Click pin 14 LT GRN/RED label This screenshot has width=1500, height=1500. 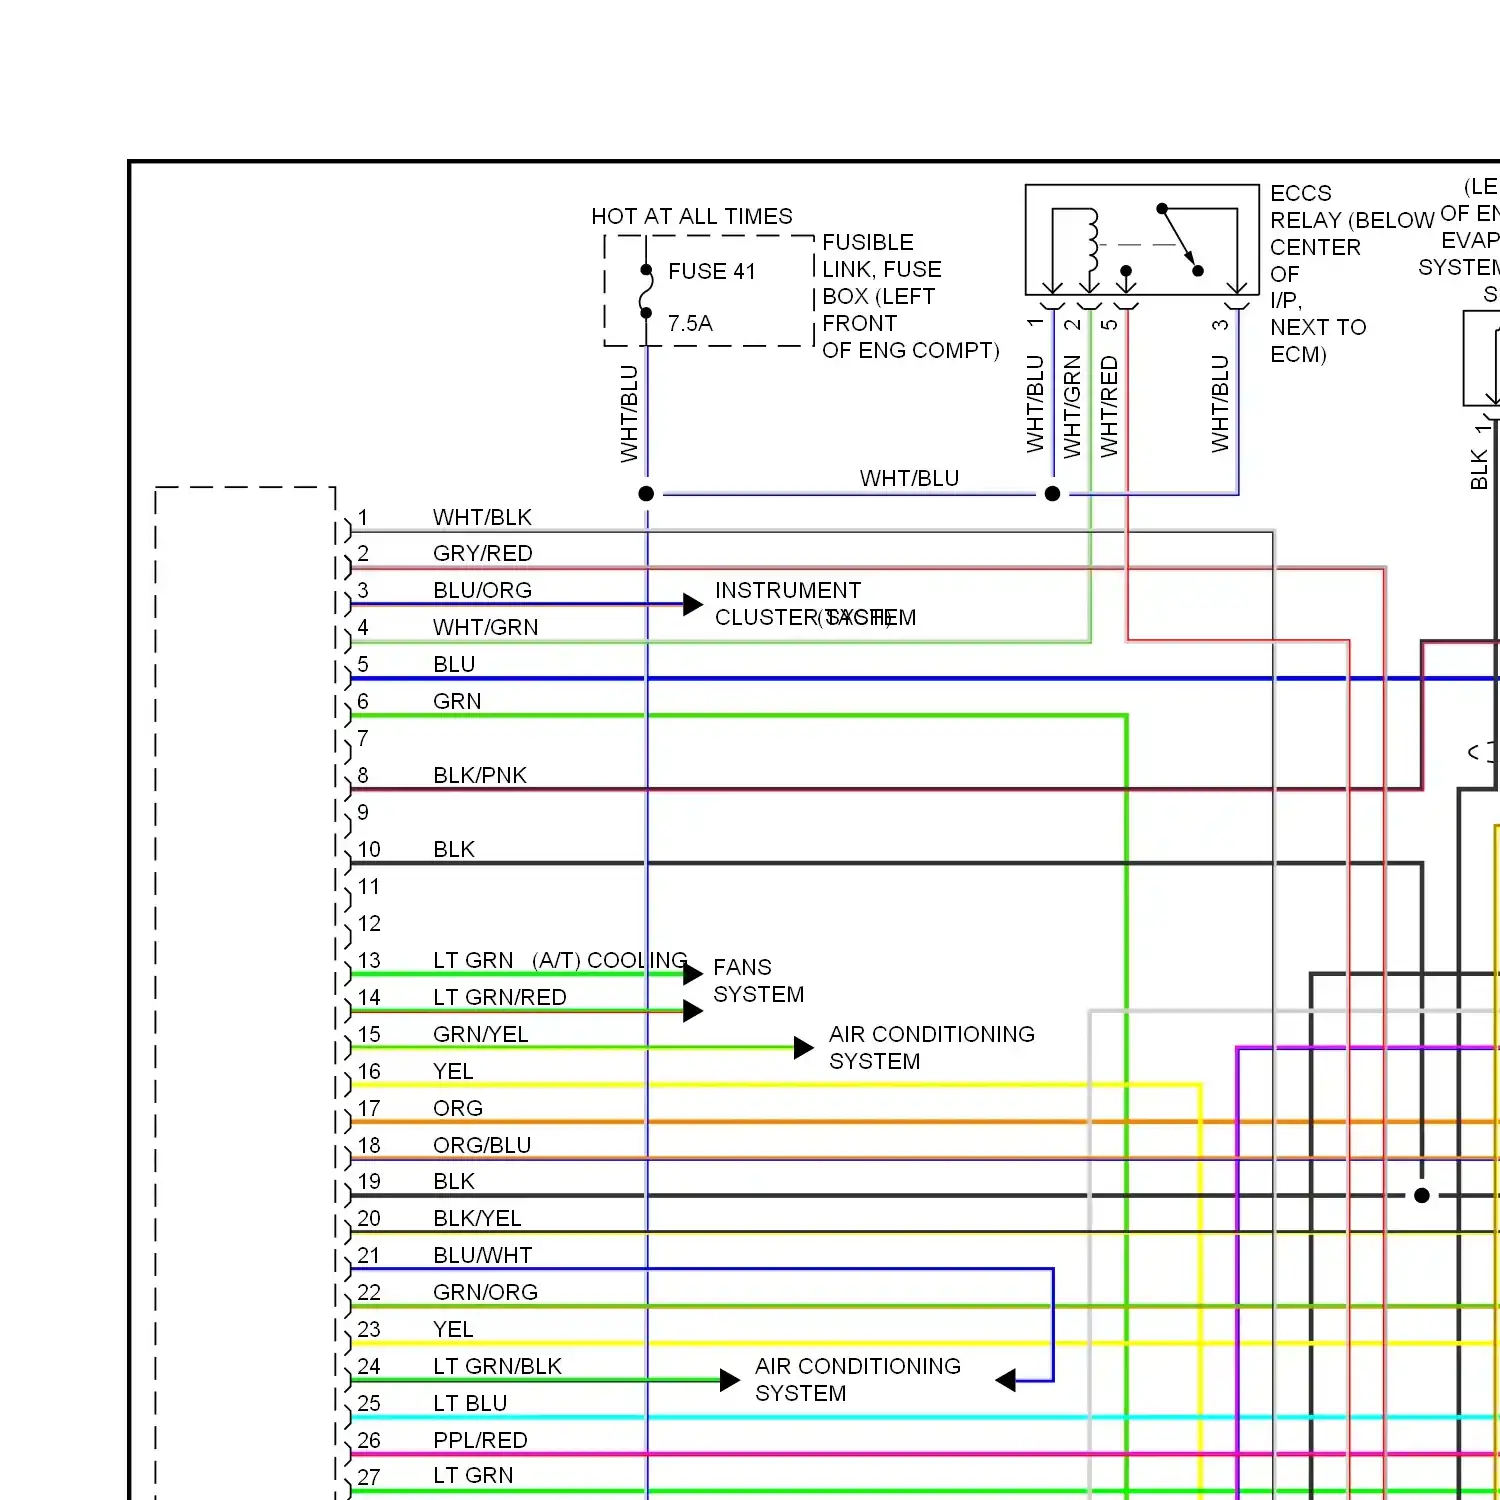pyautogui.click(x=499, y=997)
